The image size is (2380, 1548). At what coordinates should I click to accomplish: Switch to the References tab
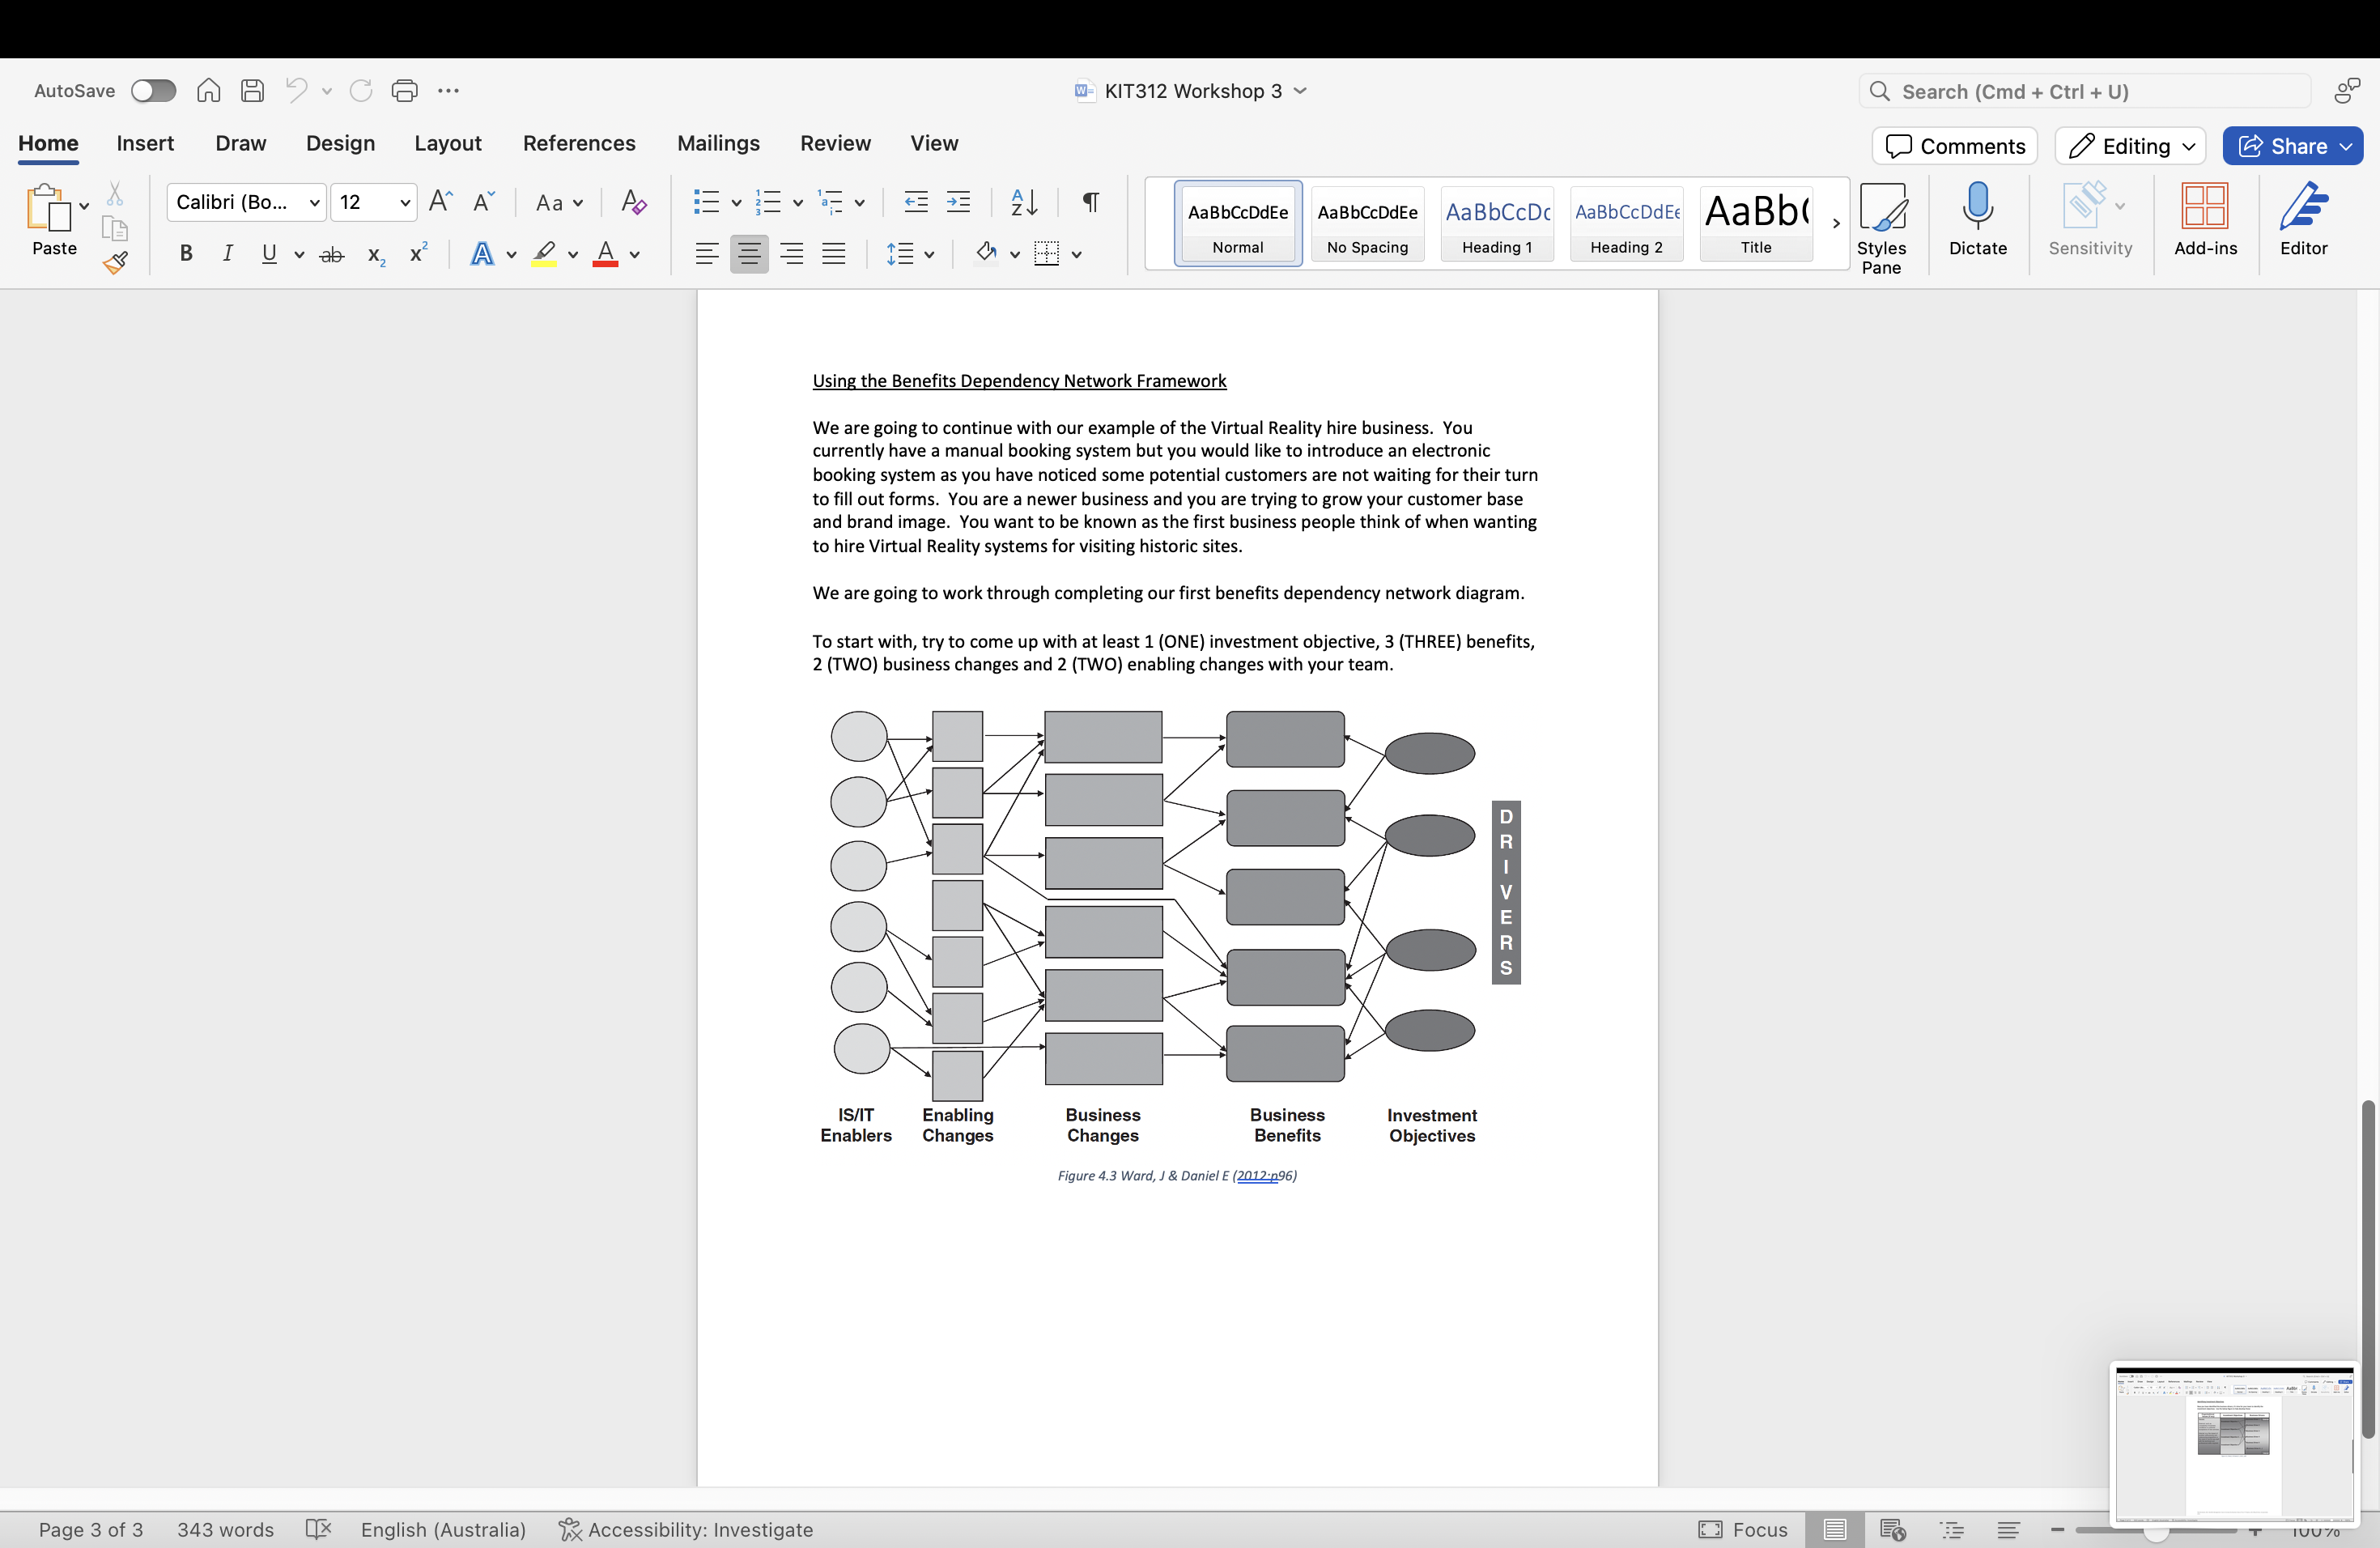[x=578, y=143]
